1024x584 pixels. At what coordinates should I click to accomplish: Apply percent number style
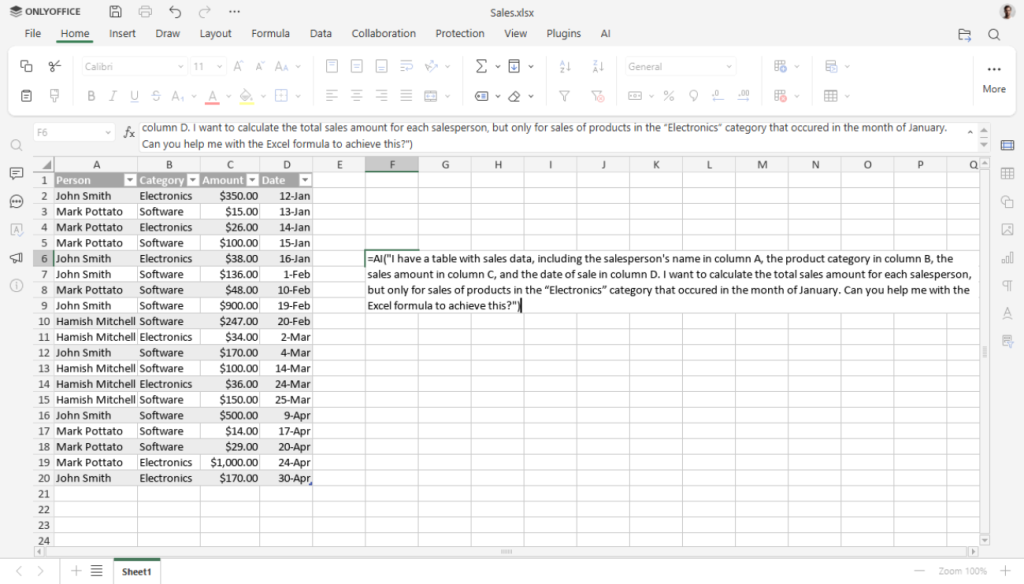tap(668, 94)
